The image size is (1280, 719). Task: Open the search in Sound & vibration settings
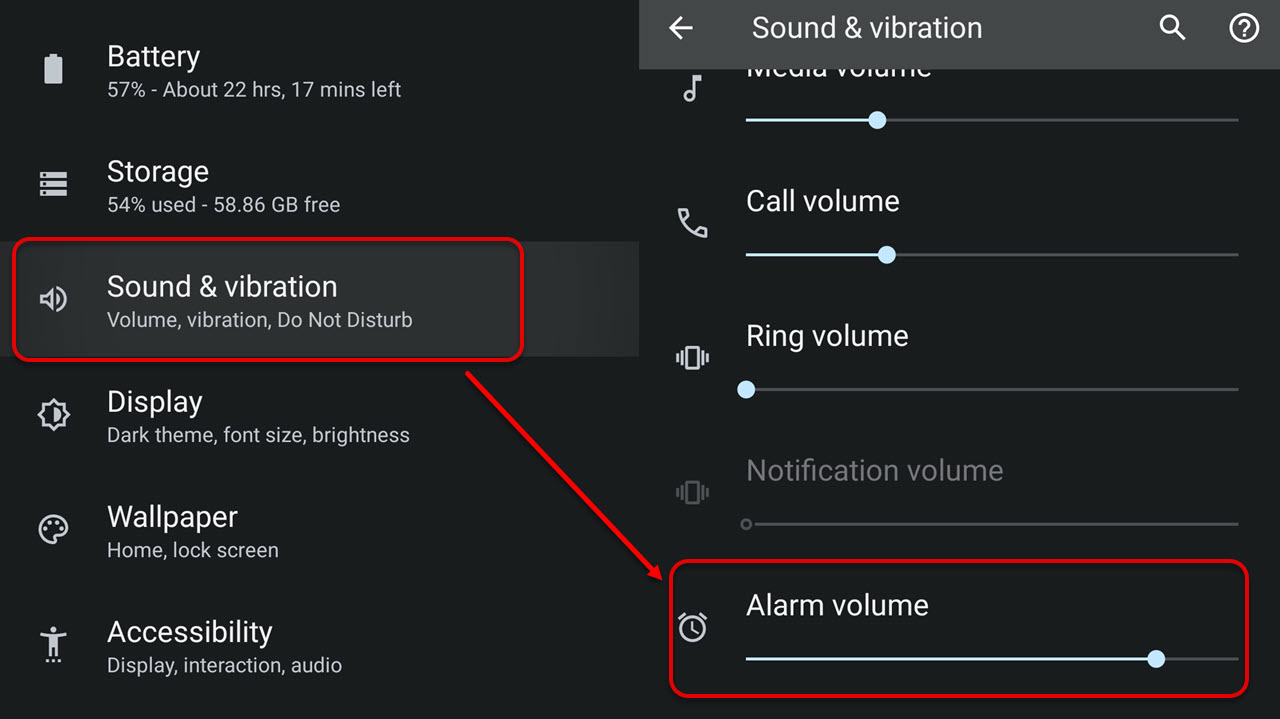1172,28
